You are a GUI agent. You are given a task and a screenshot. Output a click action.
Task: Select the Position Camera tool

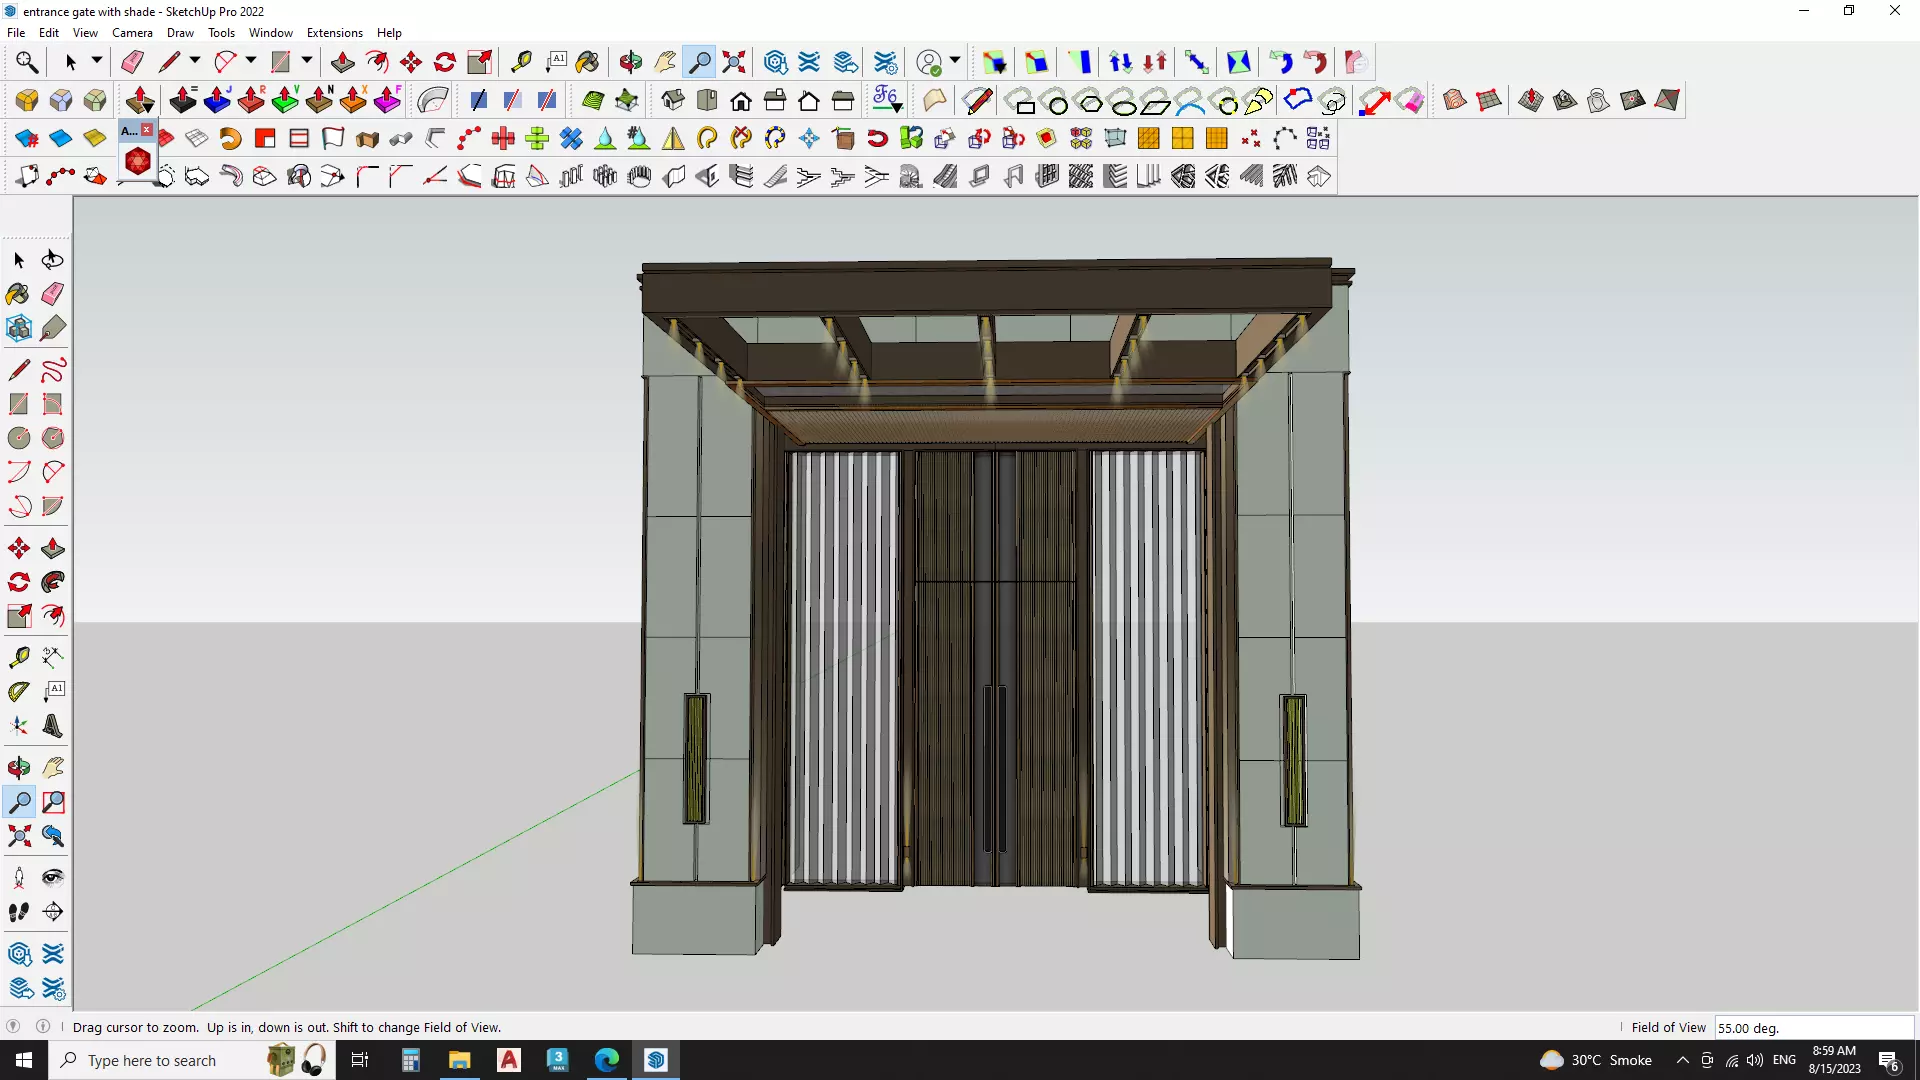(19, 878)
